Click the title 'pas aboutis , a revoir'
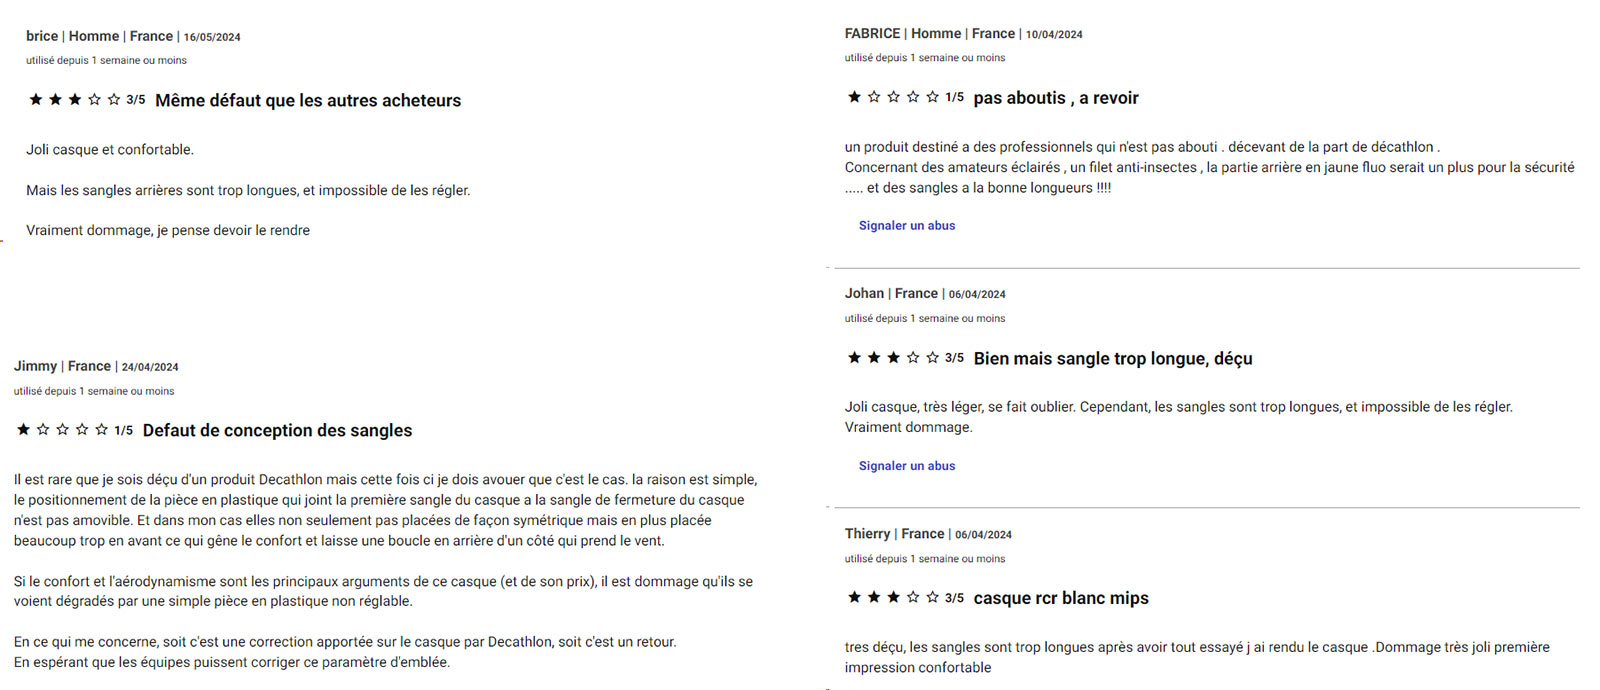This screenshot has height=690, width=1600. (1056, 98)
